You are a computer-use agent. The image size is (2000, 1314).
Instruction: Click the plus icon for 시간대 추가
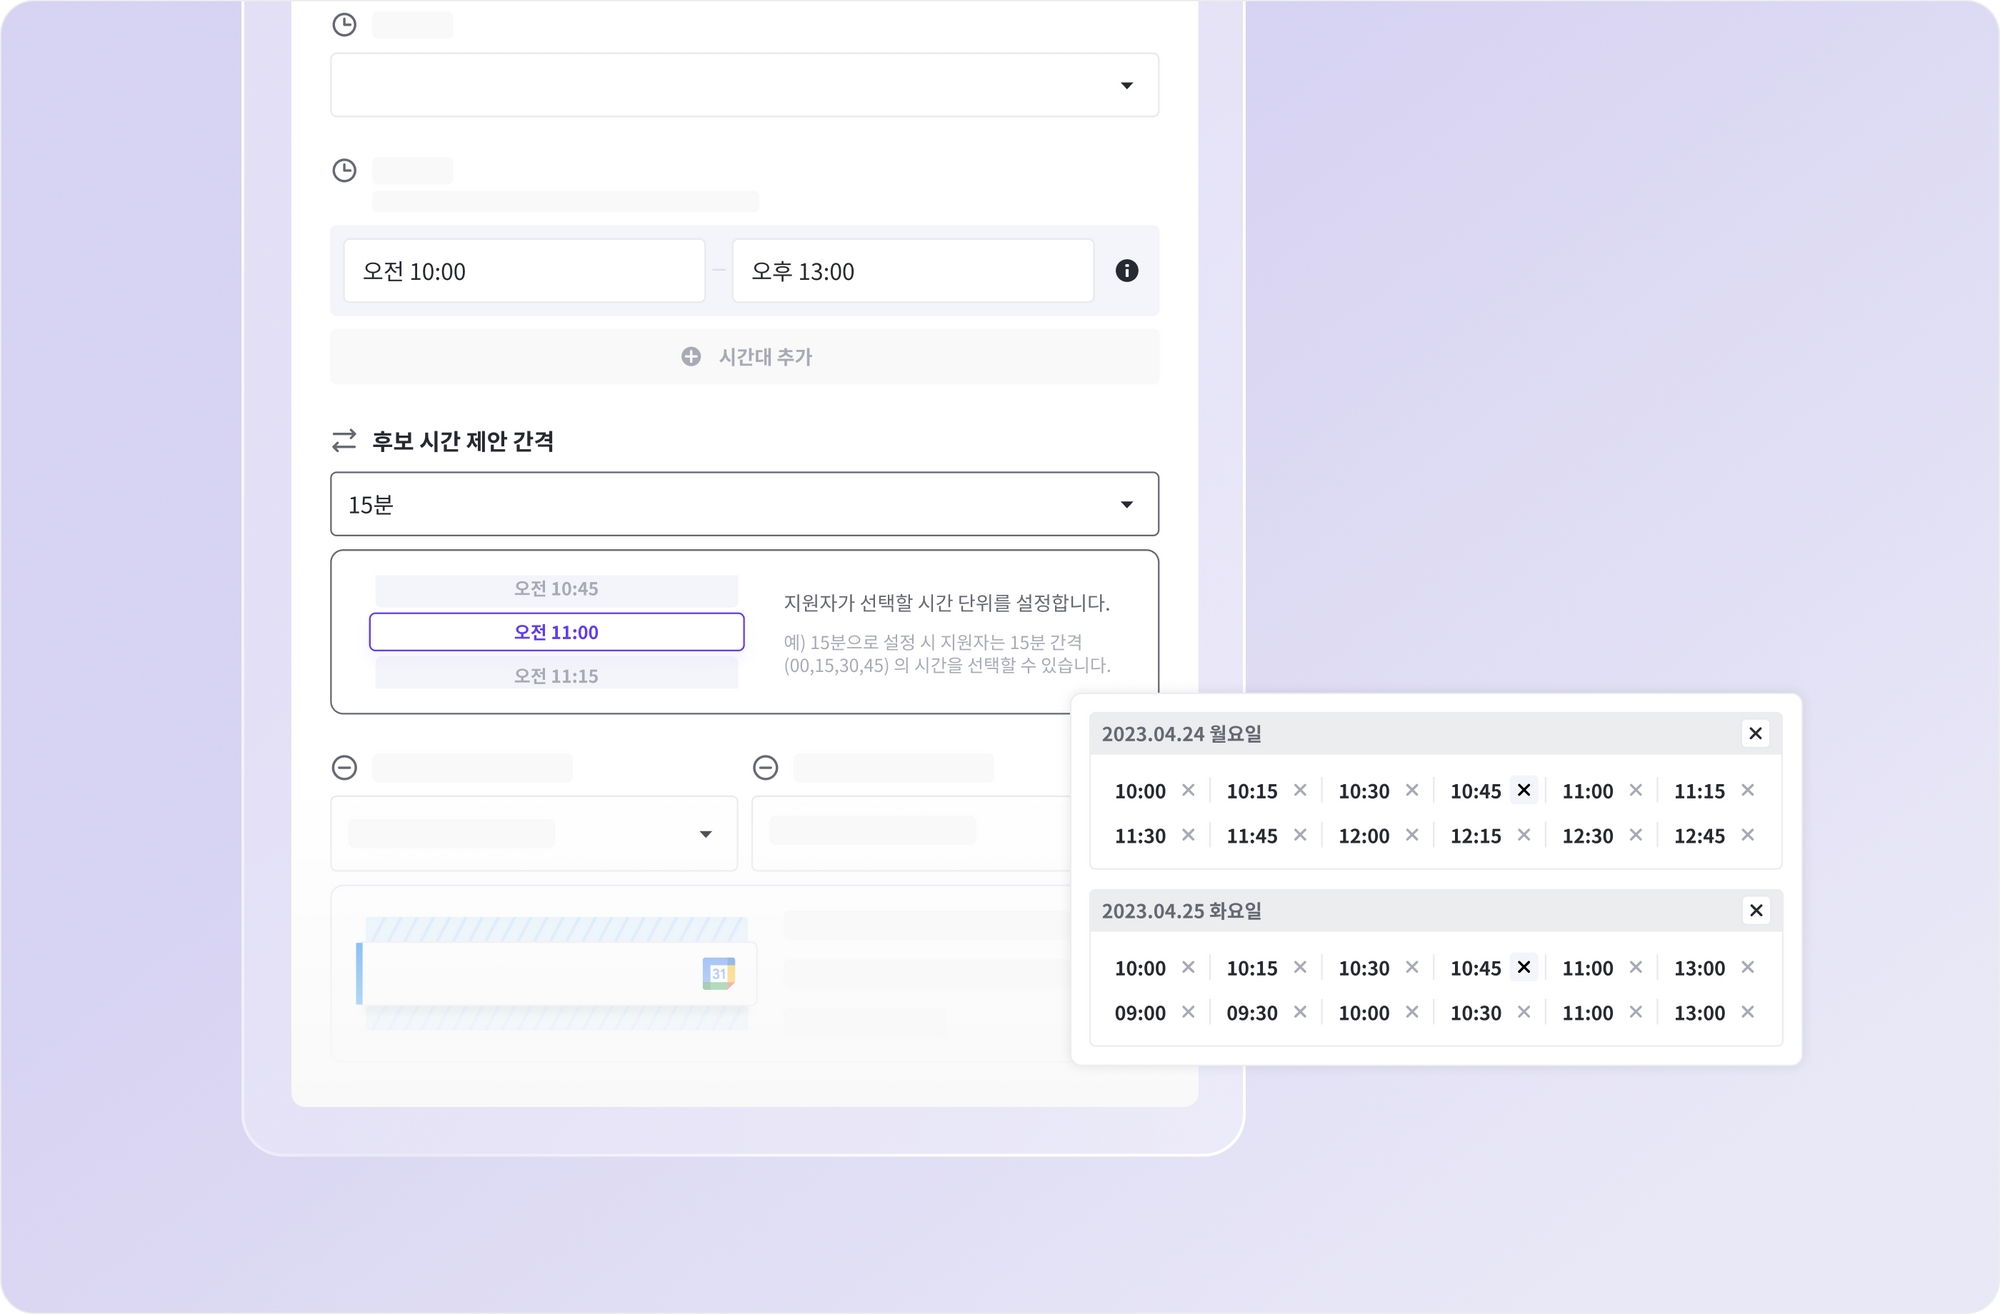point(690,357)
